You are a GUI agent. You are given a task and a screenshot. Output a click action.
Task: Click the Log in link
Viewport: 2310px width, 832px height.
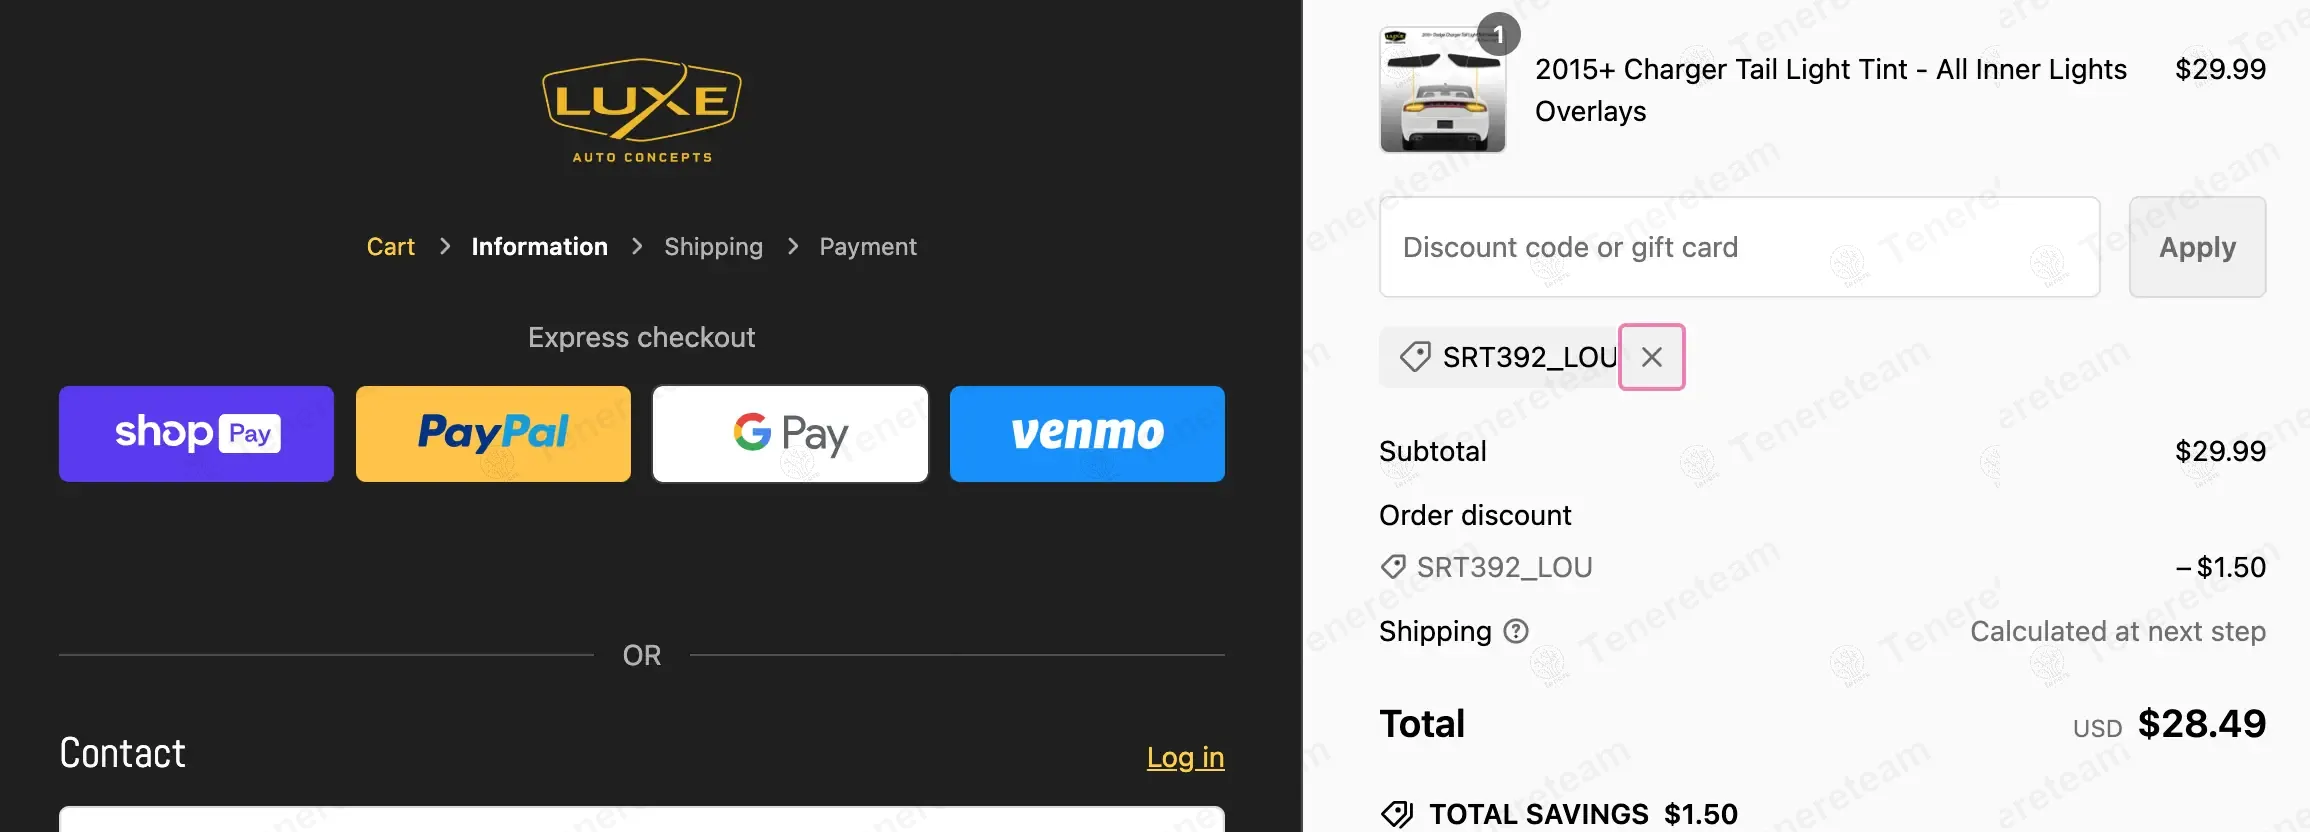[1185, 757]
